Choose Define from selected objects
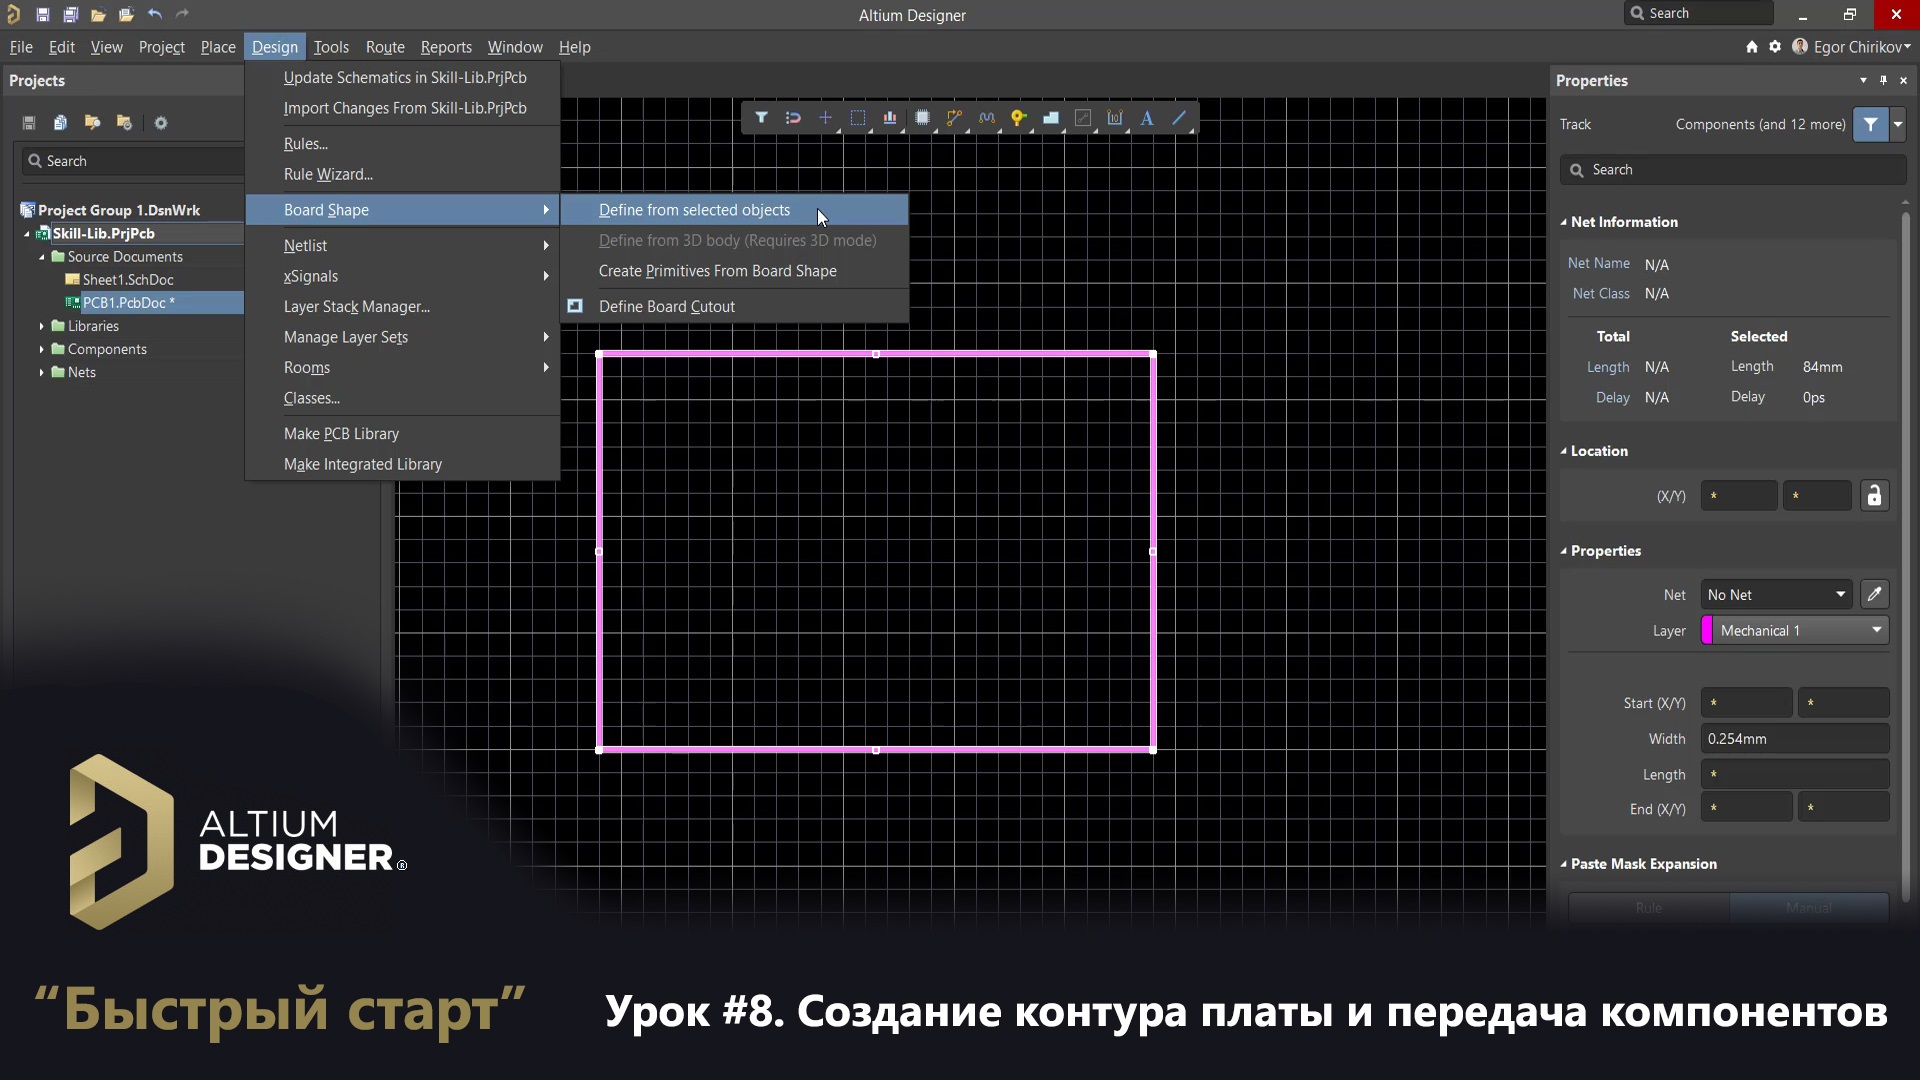Image resolution: width=1920 pixels, height=1080 pixels. pyautogui.click(x=694, y=210)
